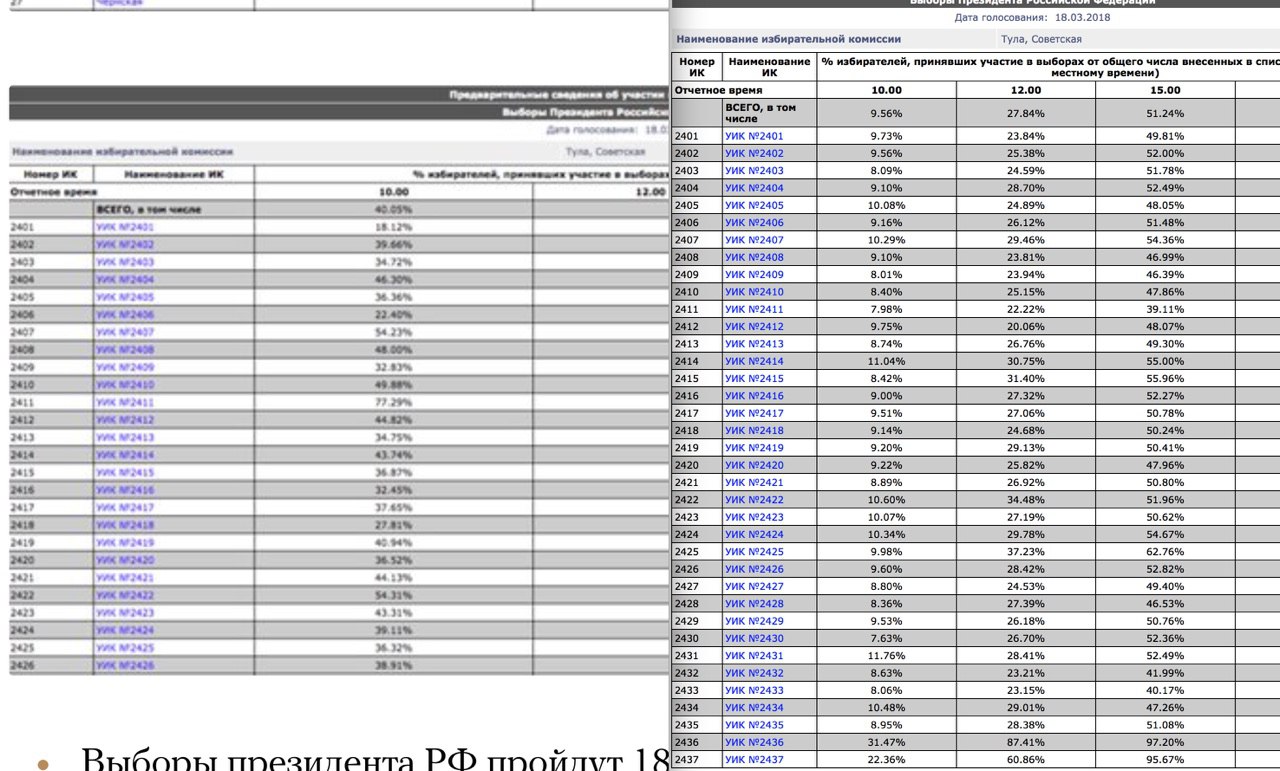Open УИК №2419 link beside 9.20%

point(754,448)
